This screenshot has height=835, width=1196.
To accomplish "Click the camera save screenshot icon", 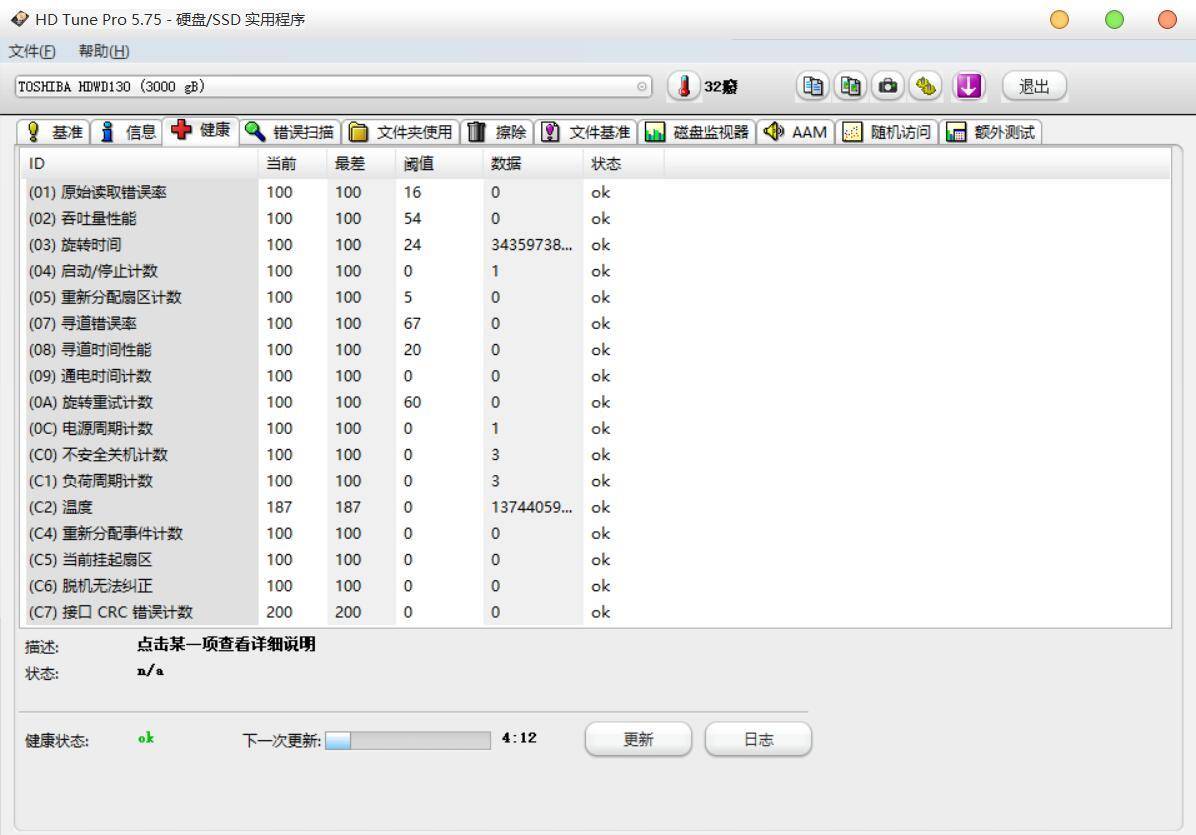I will click(888, 86).
